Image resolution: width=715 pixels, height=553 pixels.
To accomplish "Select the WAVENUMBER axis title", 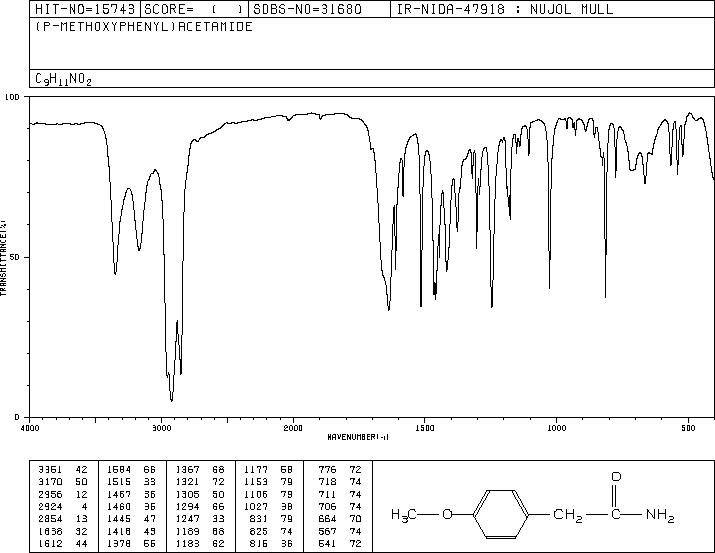I will click(358, 437).
